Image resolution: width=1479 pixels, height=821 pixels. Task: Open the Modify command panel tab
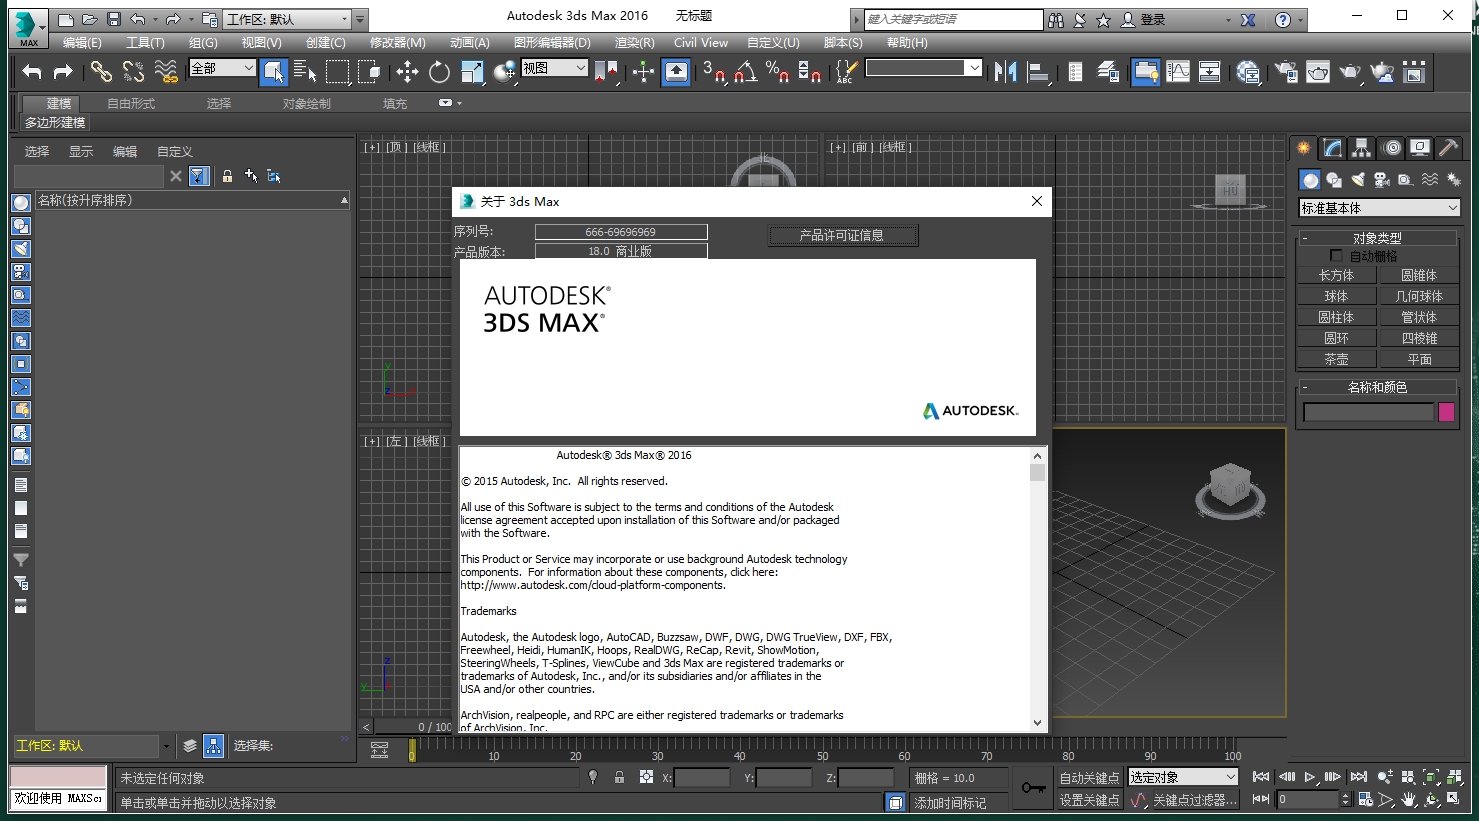tap(1333, 148)
